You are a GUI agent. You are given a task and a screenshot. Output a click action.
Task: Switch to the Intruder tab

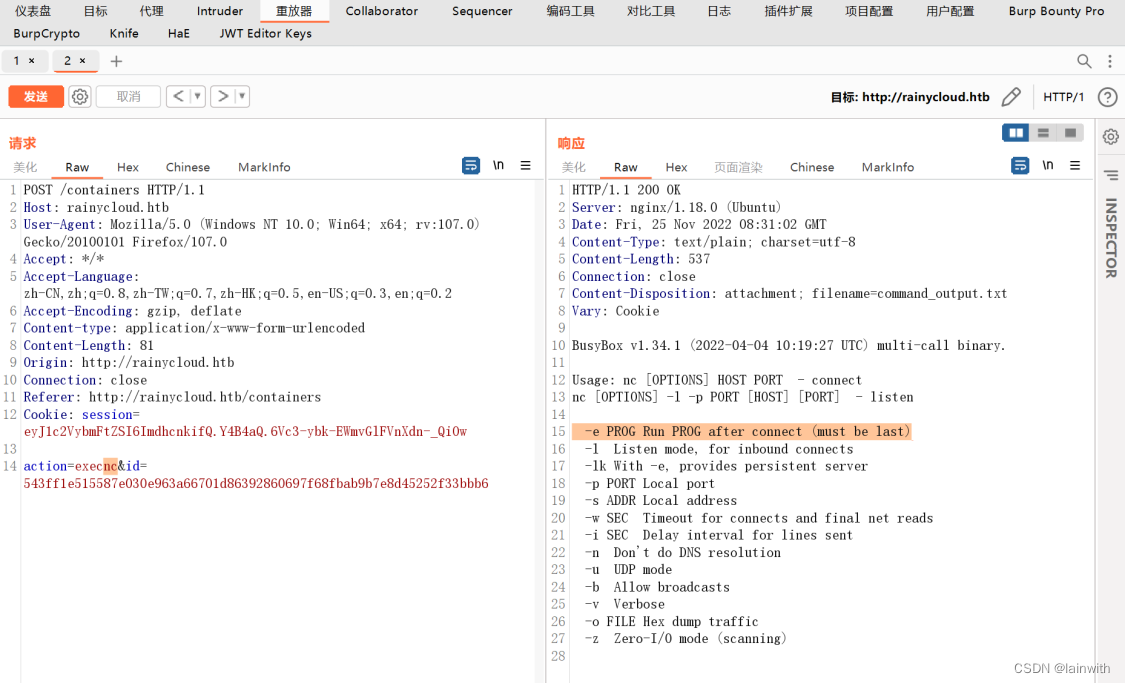pyautogui.click(x=220, y=11)
